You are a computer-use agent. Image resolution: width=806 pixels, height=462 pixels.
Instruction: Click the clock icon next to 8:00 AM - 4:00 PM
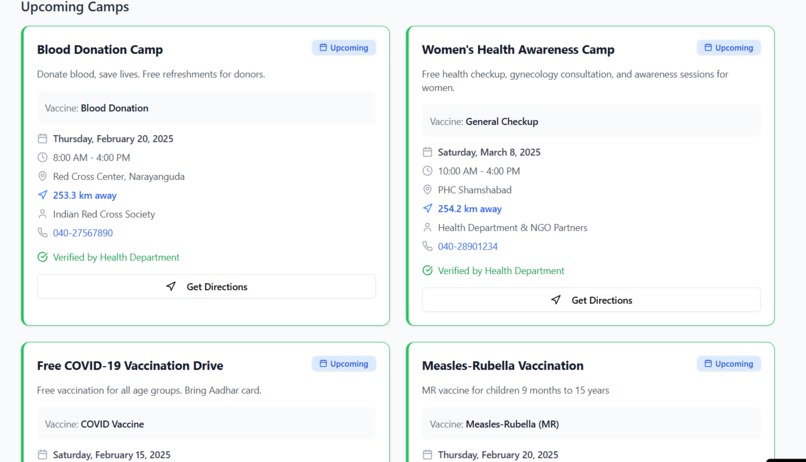(42, 157)
